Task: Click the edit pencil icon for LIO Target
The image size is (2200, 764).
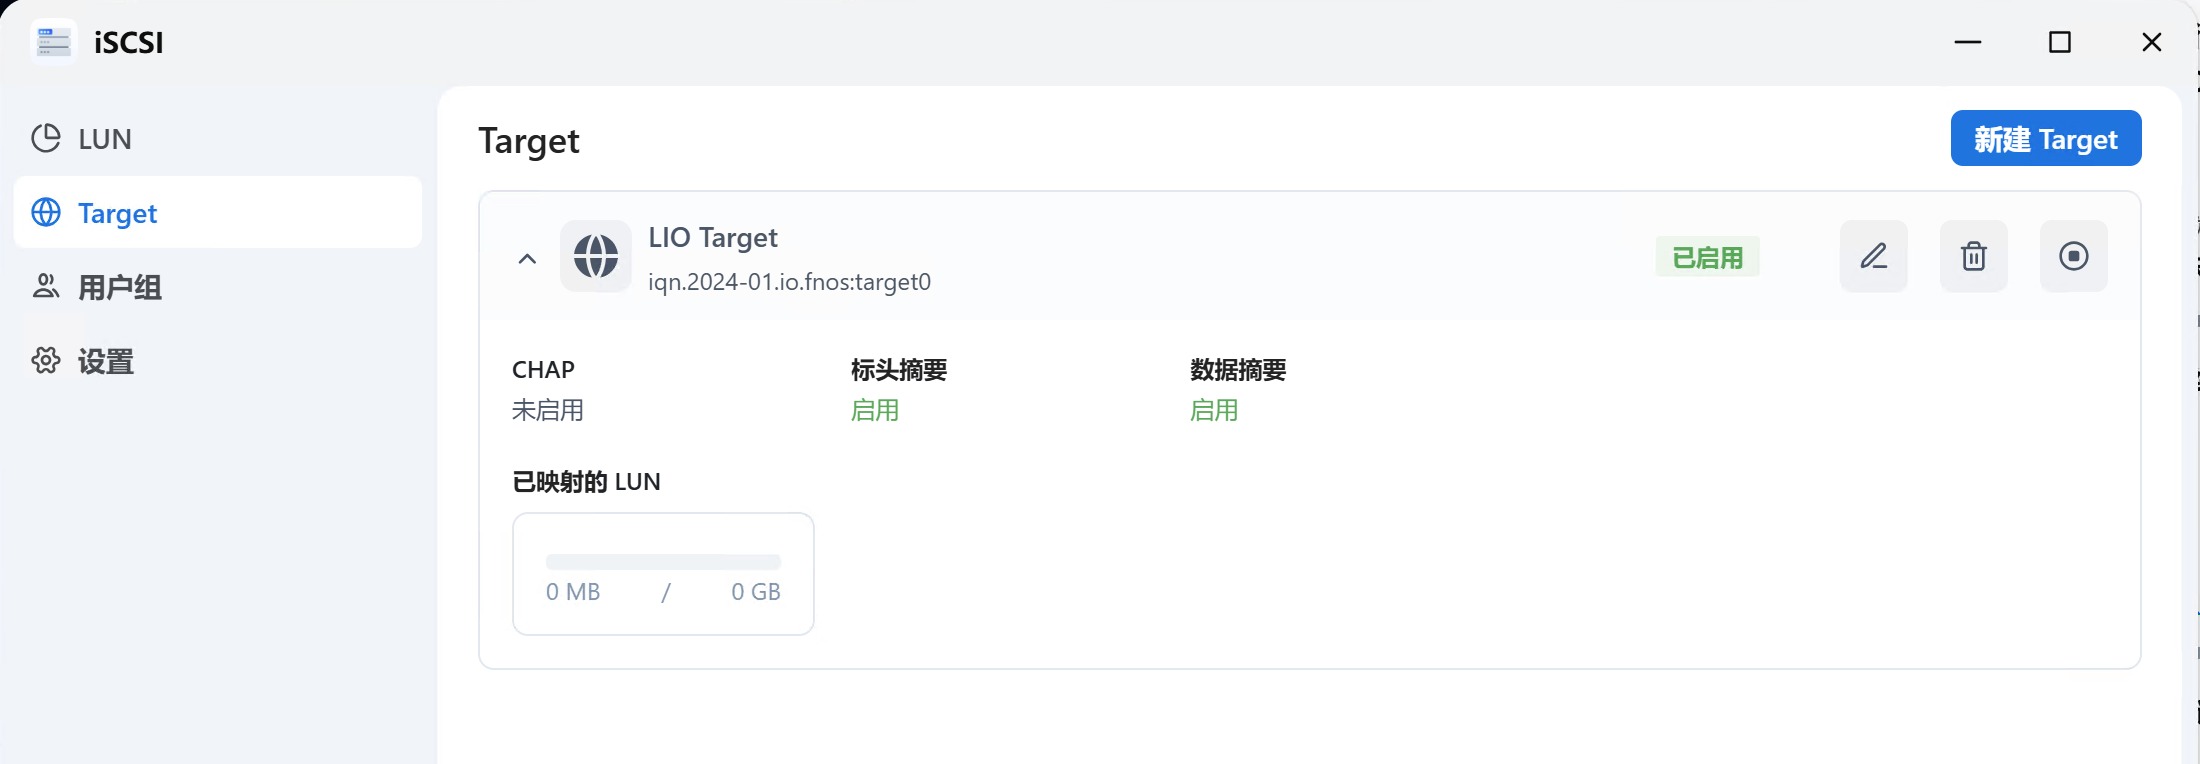Action: point(1873,256)
